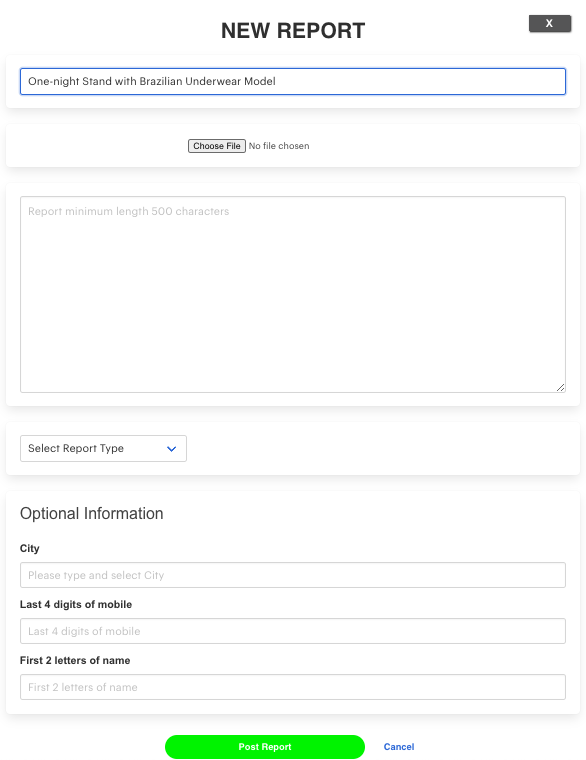Click the City field label
The image size is (586, 760).
[x=30, y=548]
